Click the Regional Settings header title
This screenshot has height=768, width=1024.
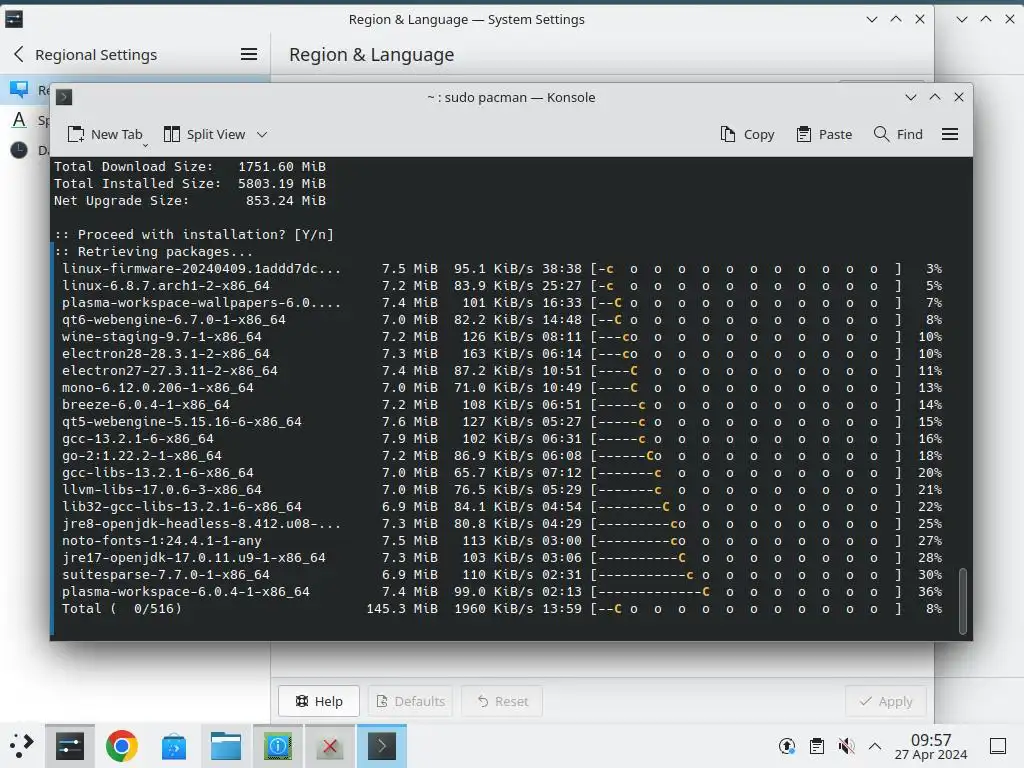pos(96,55)
